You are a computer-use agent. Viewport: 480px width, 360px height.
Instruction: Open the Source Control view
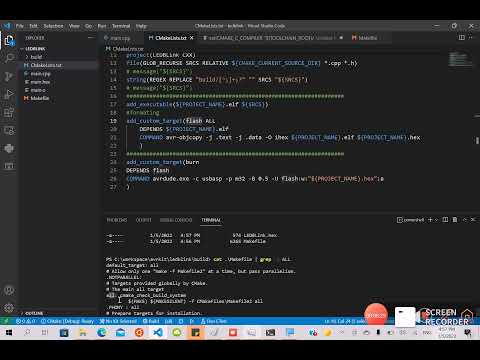9,76
